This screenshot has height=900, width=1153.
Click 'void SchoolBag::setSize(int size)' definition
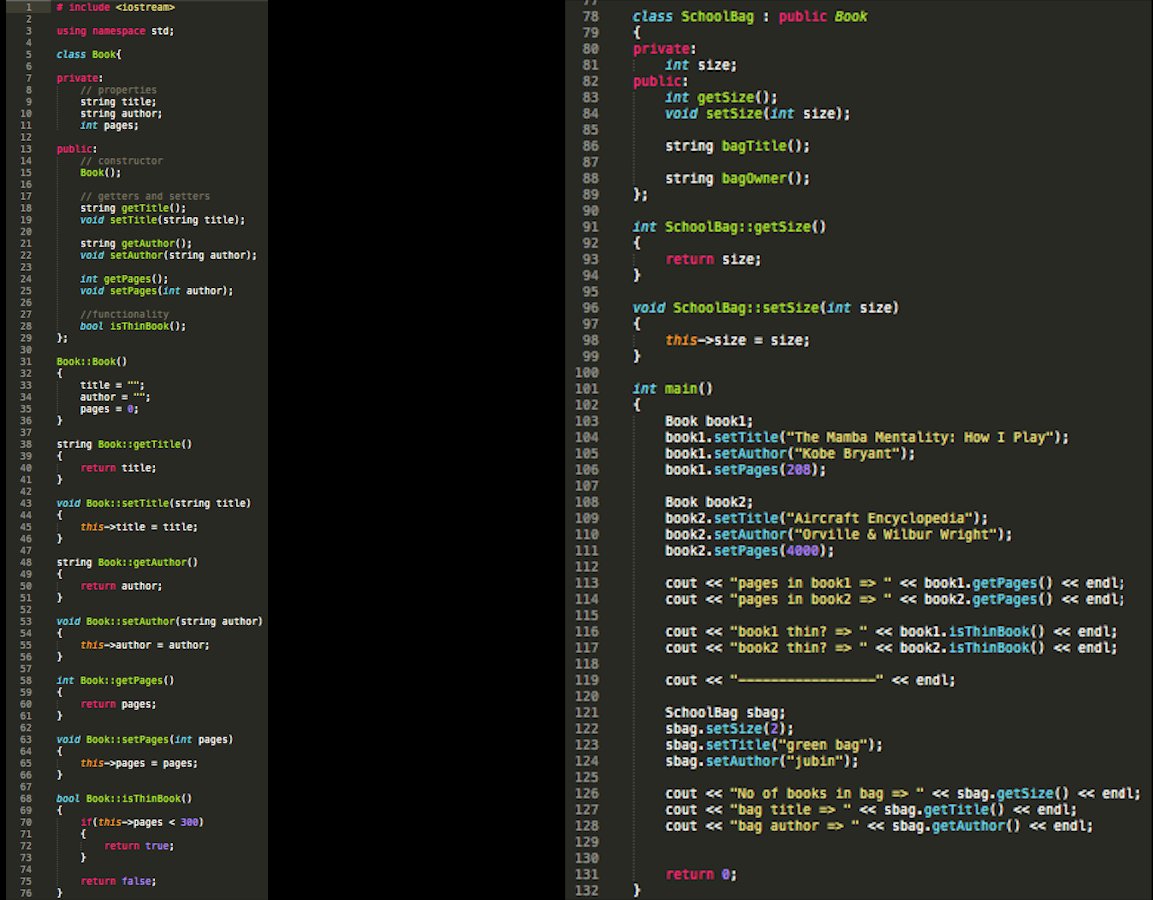(x=766, y=307)
